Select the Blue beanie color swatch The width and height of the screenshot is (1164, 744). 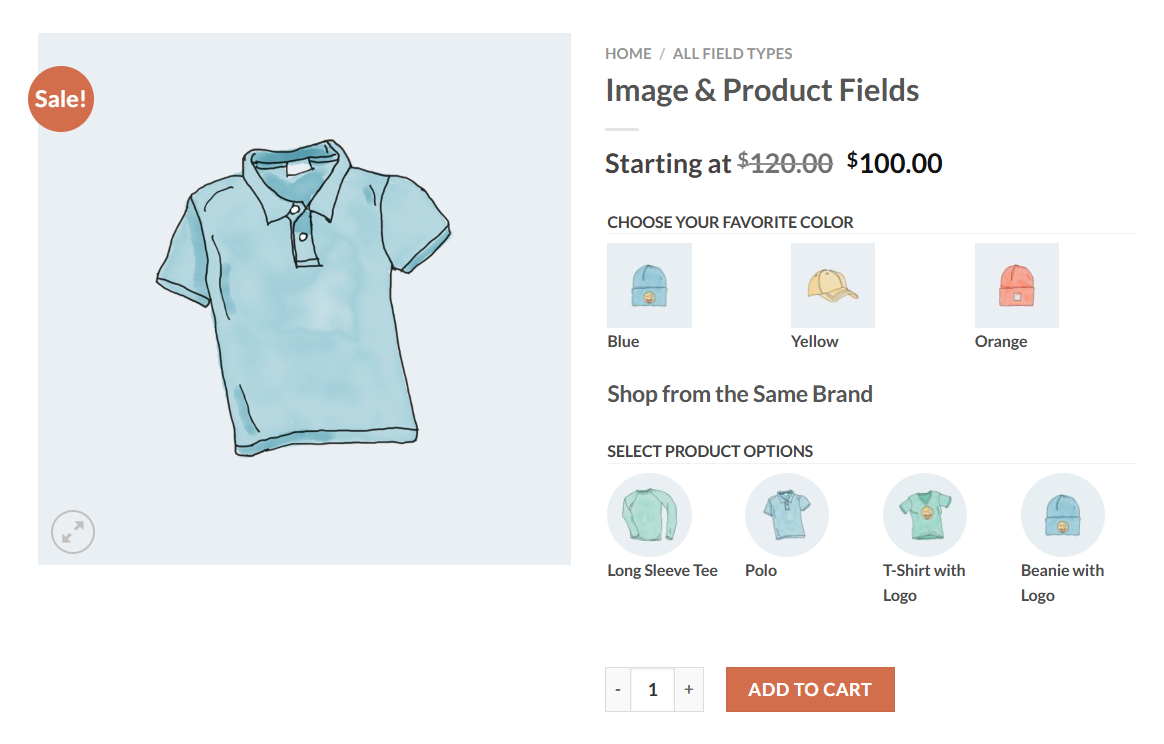point(649,285)
